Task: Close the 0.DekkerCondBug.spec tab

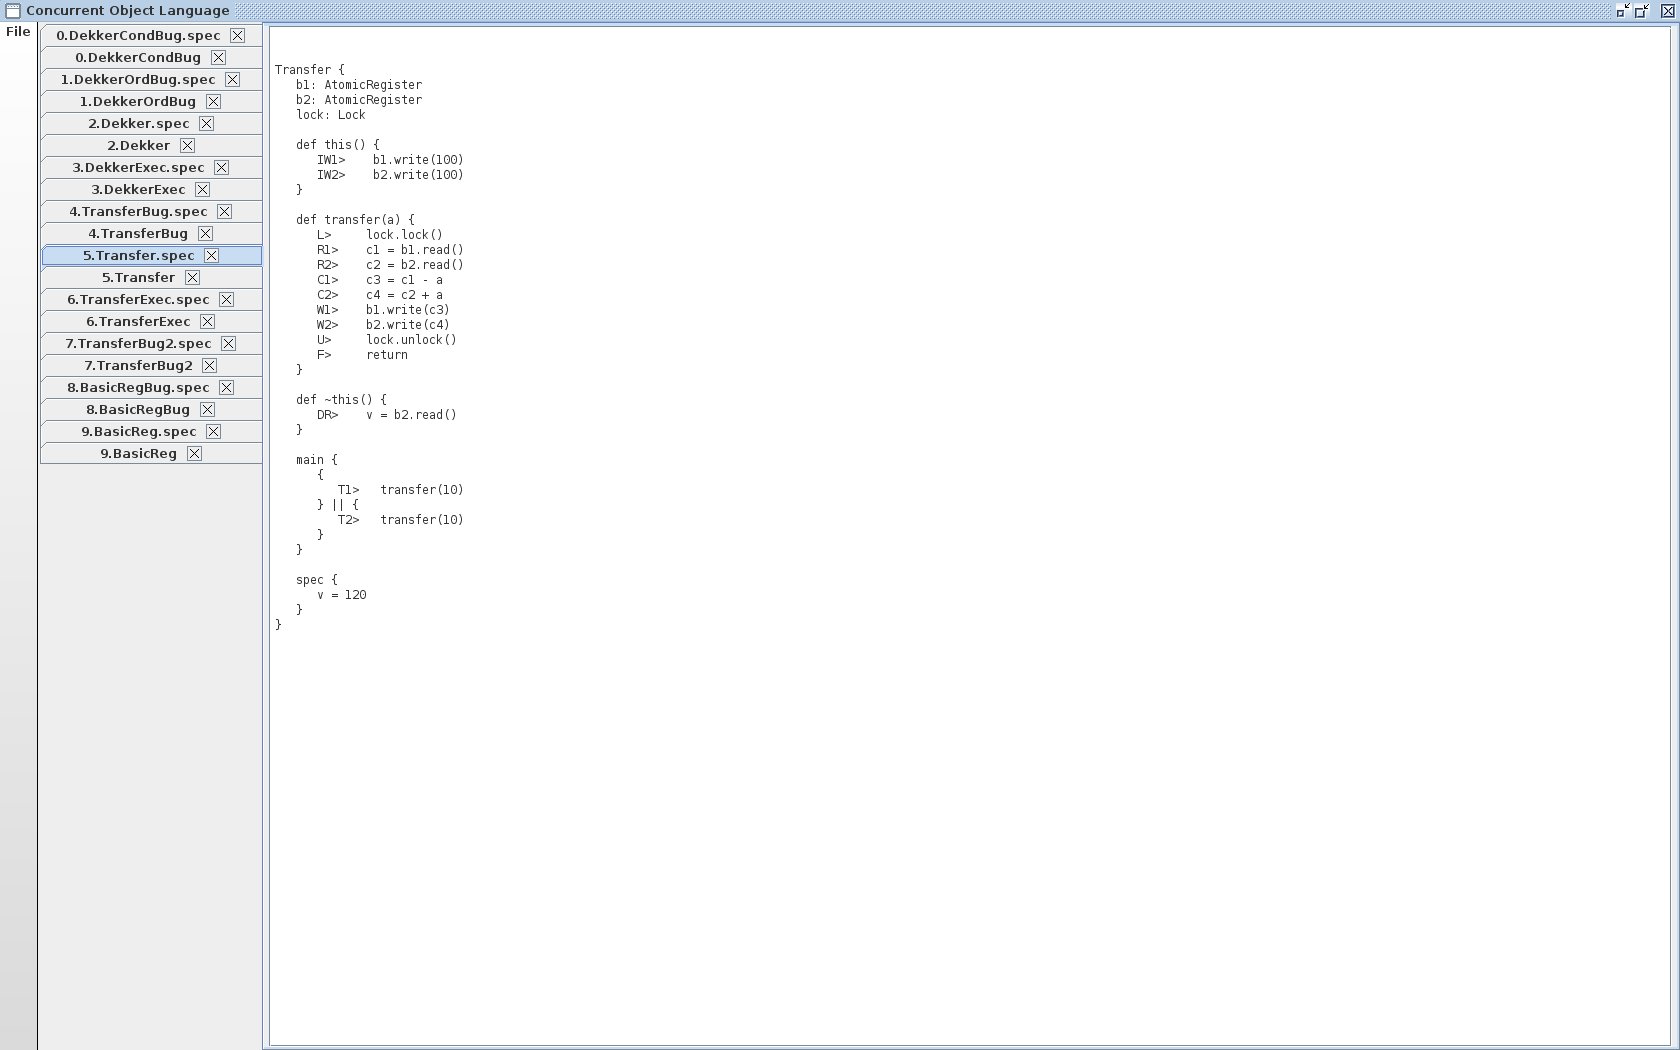Action: pos(237,35)
